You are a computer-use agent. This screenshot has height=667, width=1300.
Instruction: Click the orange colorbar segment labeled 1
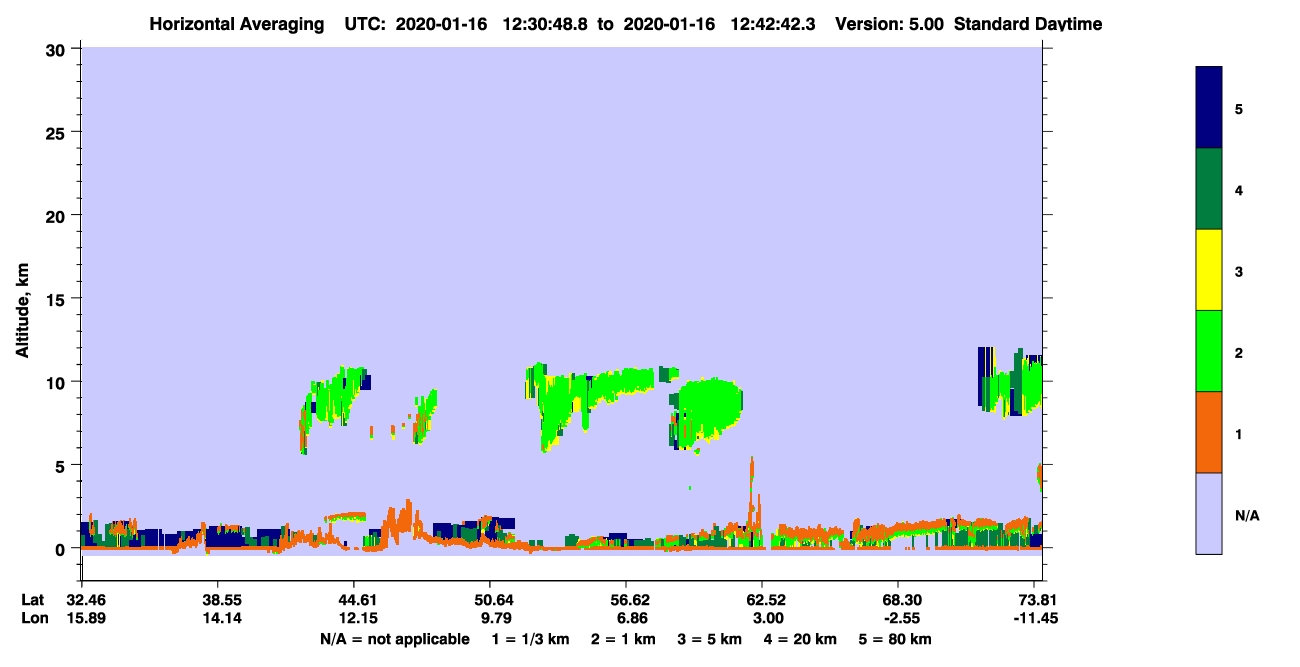[1209, 432]
